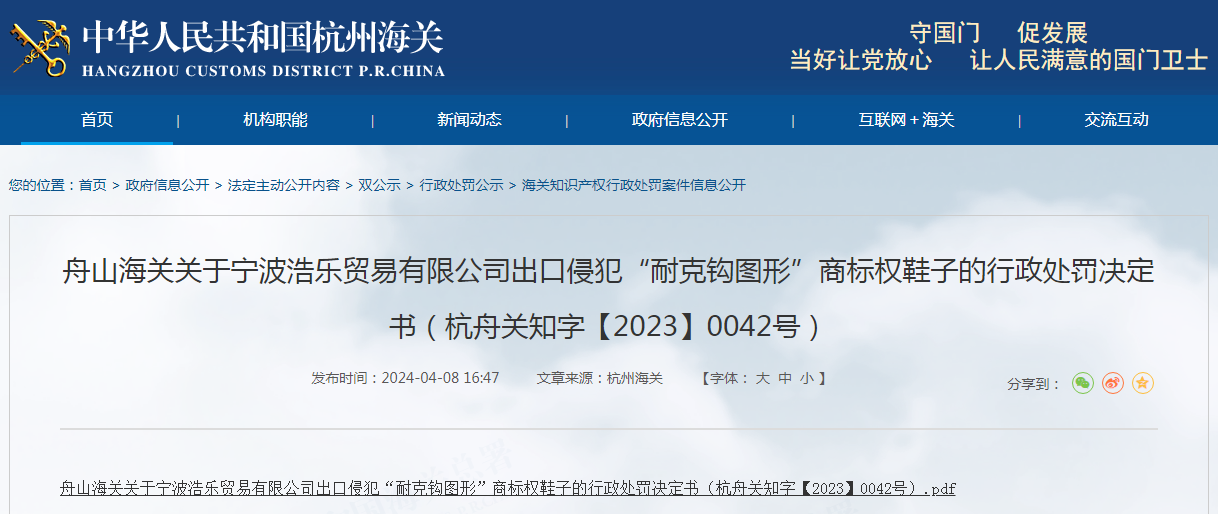Open the 互联网+海关 navigation tab

tap(906, 120)
